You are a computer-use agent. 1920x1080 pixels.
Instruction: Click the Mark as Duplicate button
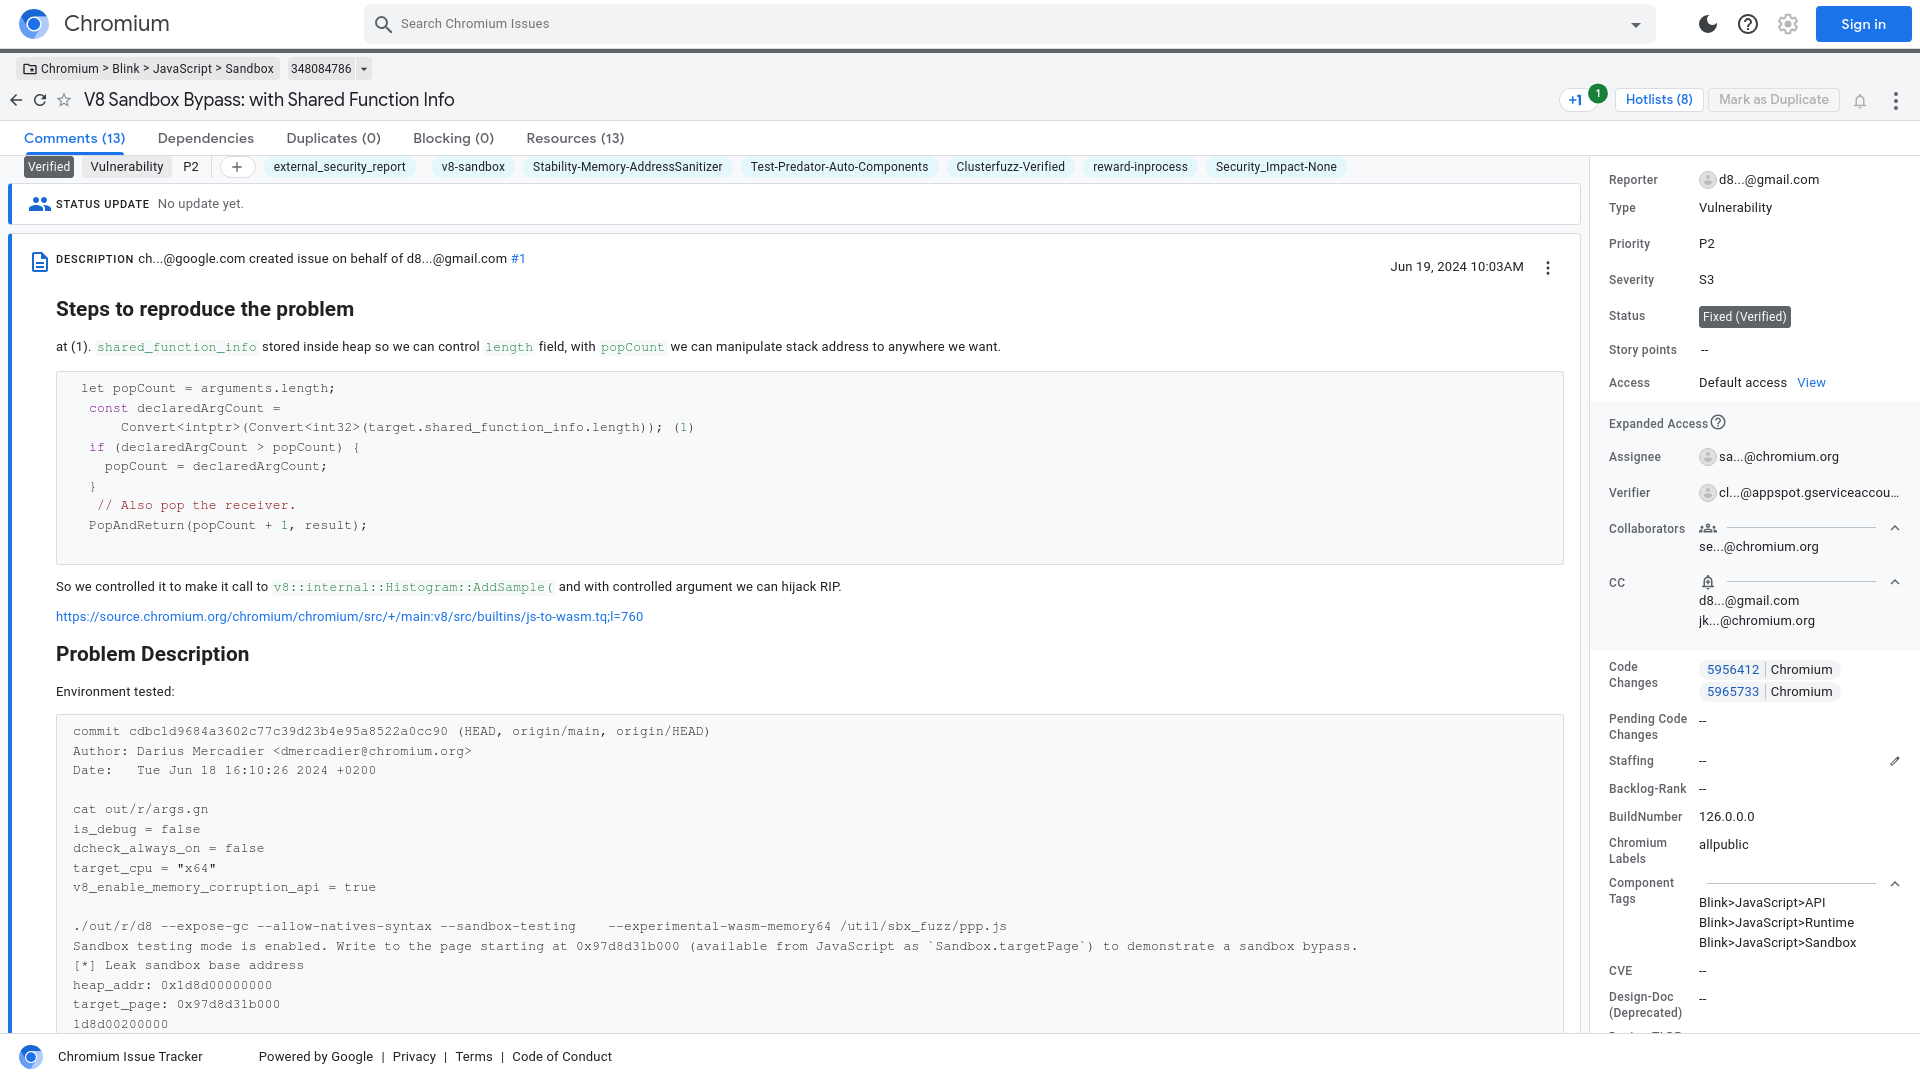(1772, 99)
